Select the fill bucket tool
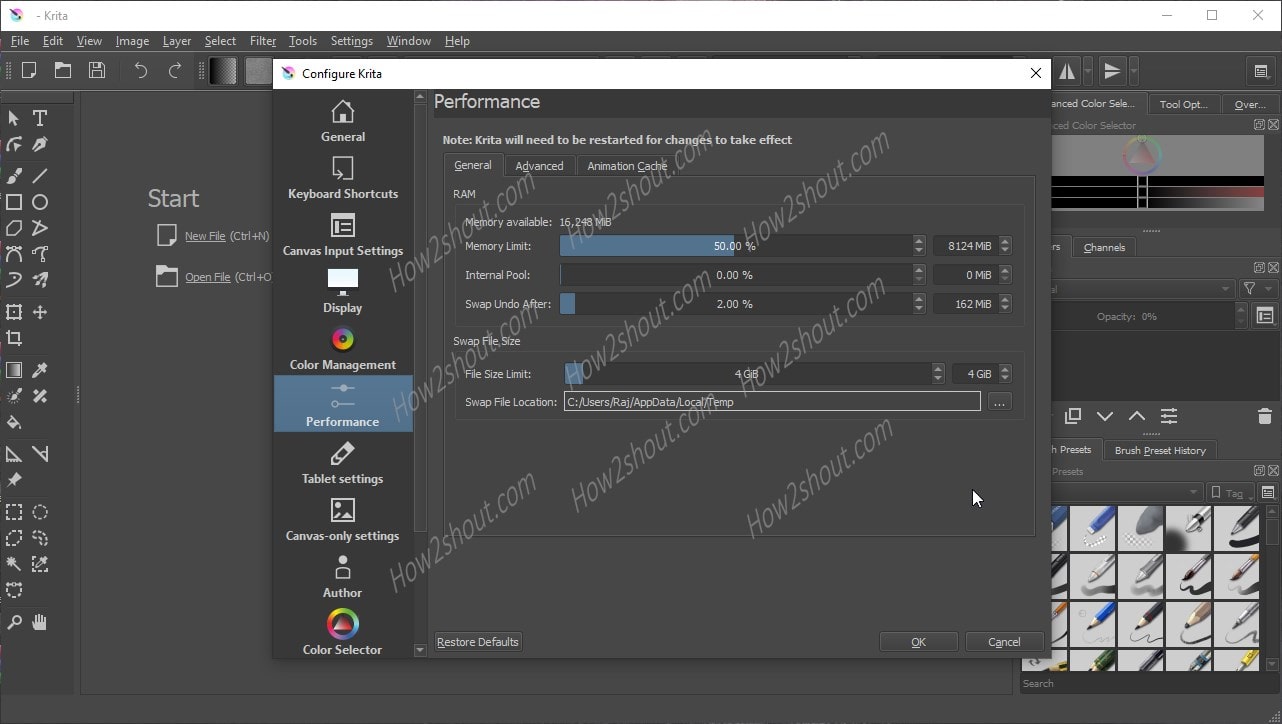The image size is (1282, 724). (14, 422)
